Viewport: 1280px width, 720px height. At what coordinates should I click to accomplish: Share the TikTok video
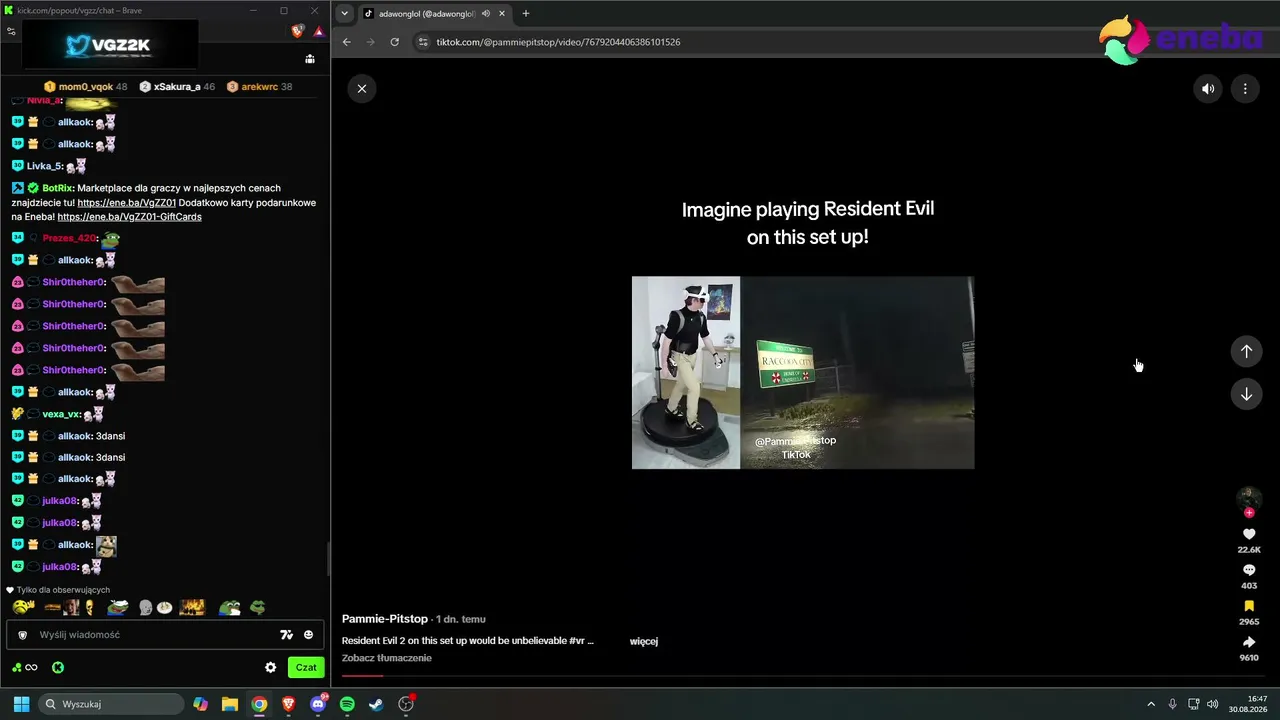(x=1249, y=643)
